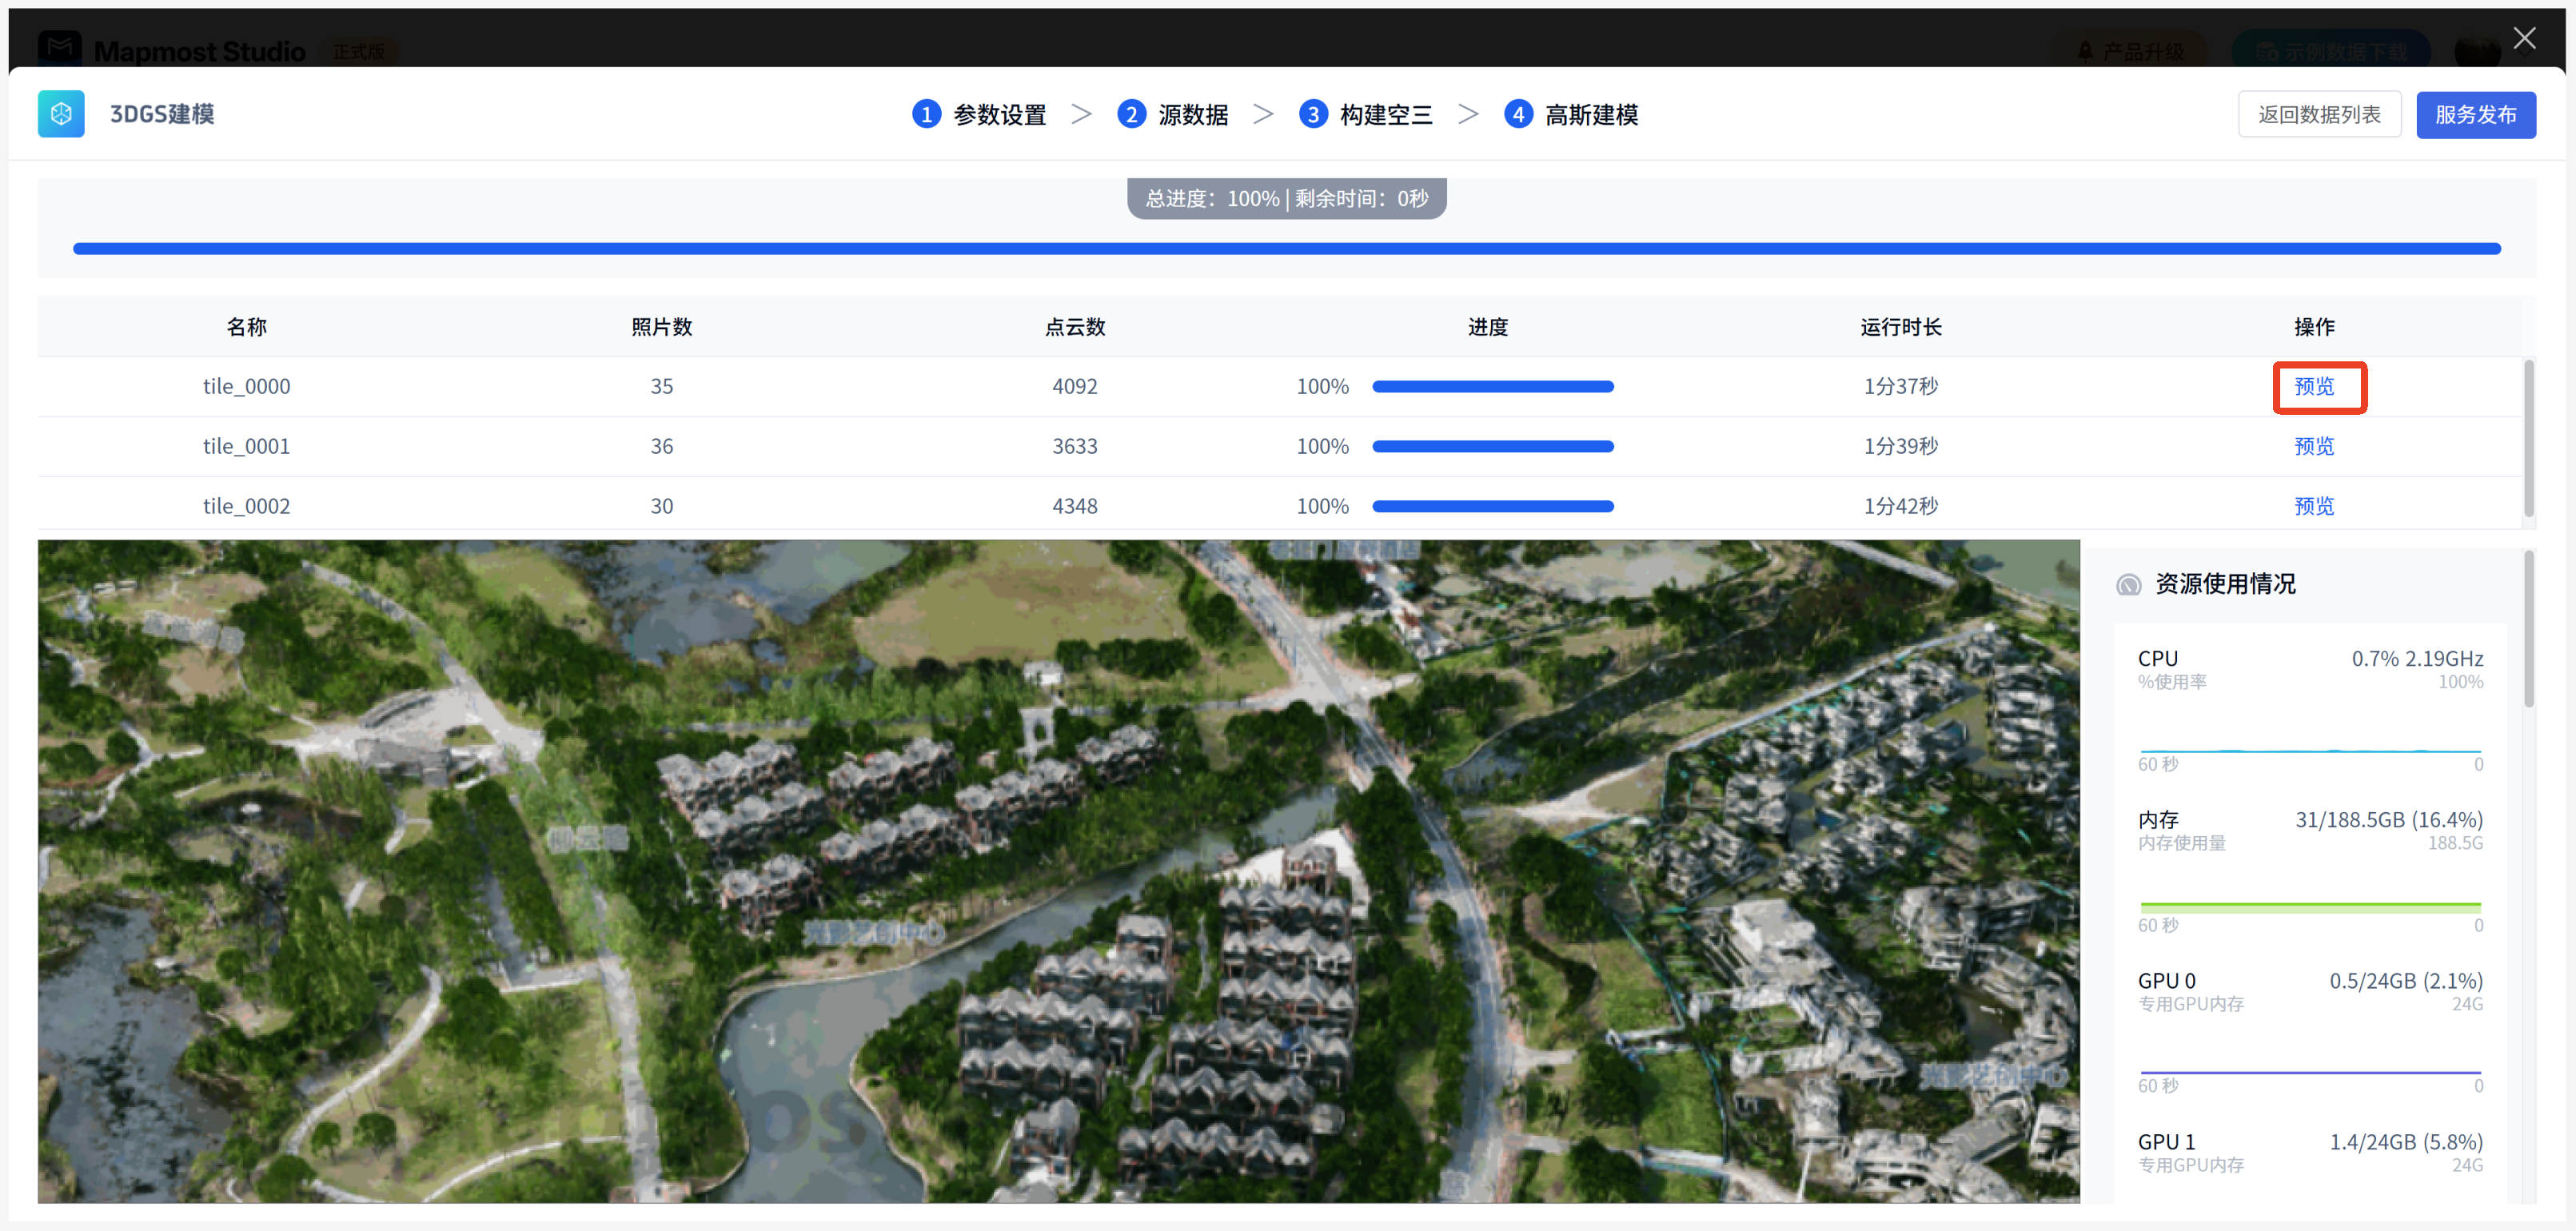Open the 参数设置 step
Viewport: 2576px width, 1231px height.
[999, 115]
